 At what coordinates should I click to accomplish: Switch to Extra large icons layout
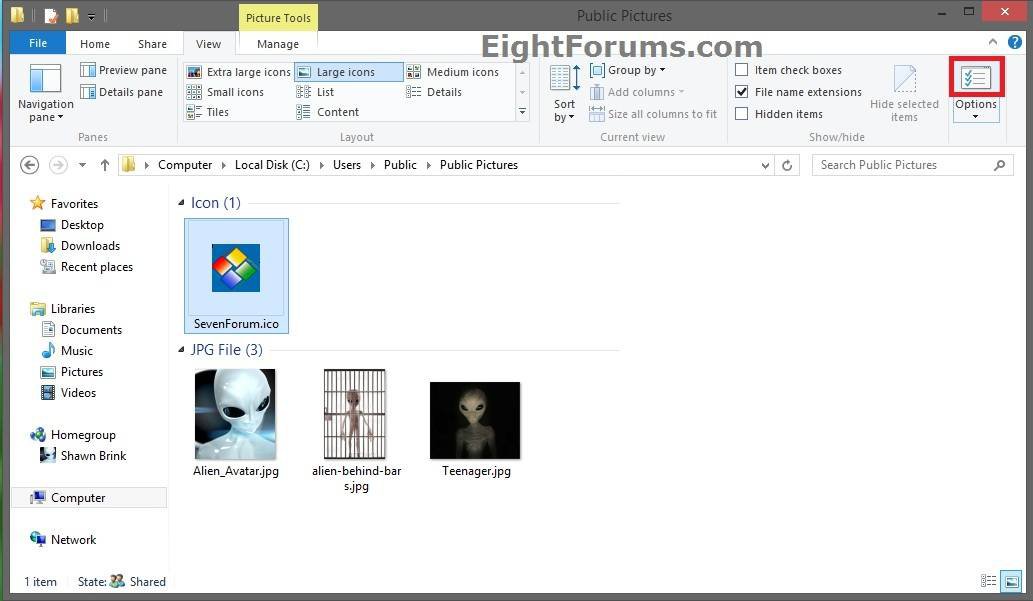tap(238, 72)
